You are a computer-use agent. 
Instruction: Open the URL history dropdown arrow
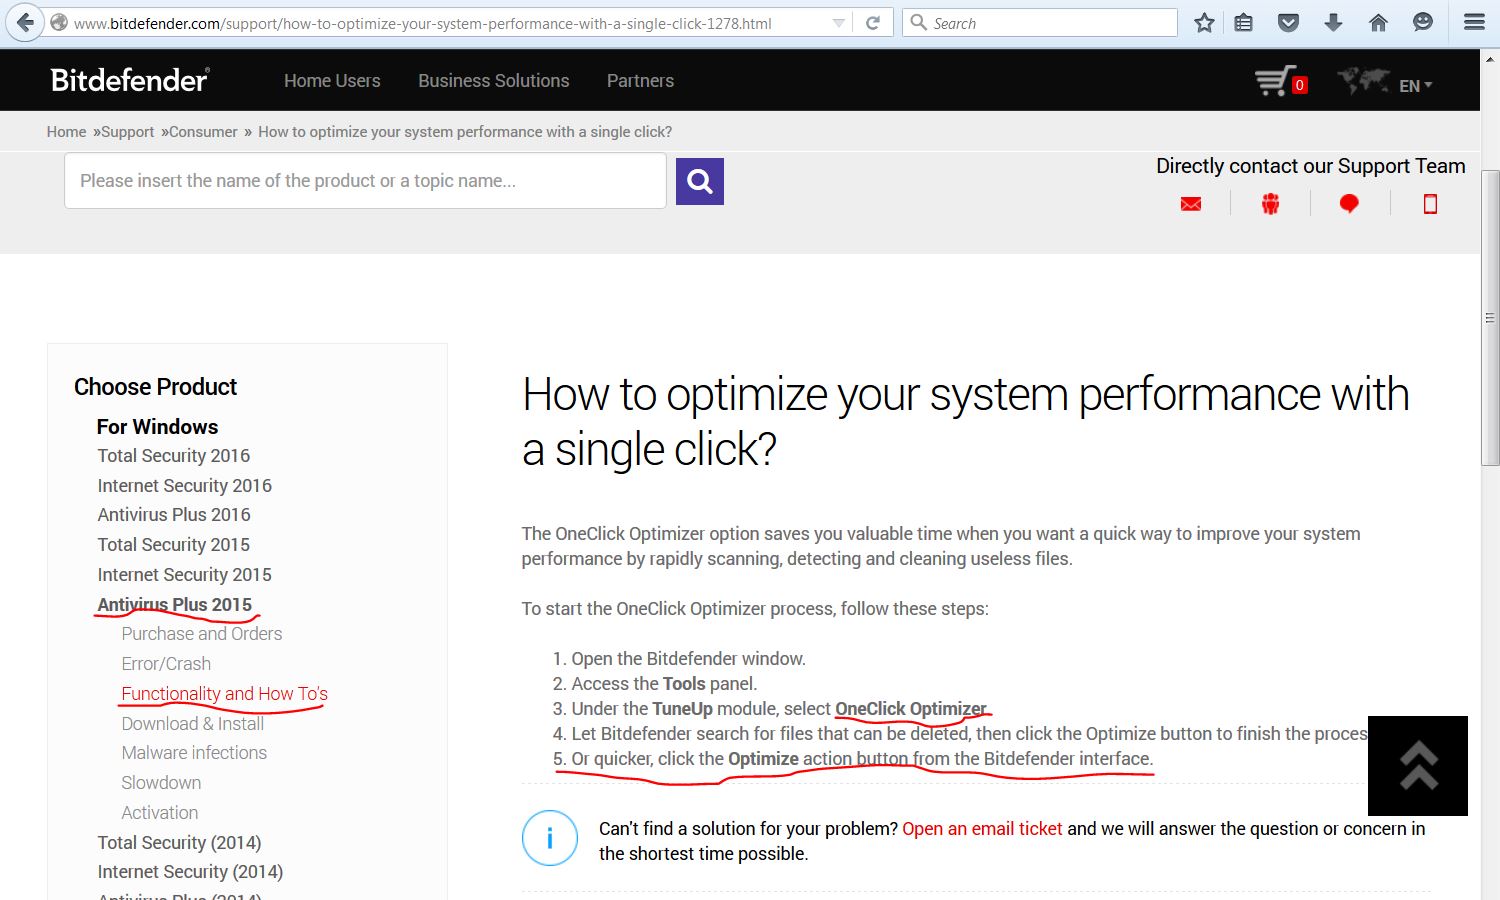[839, 23]
